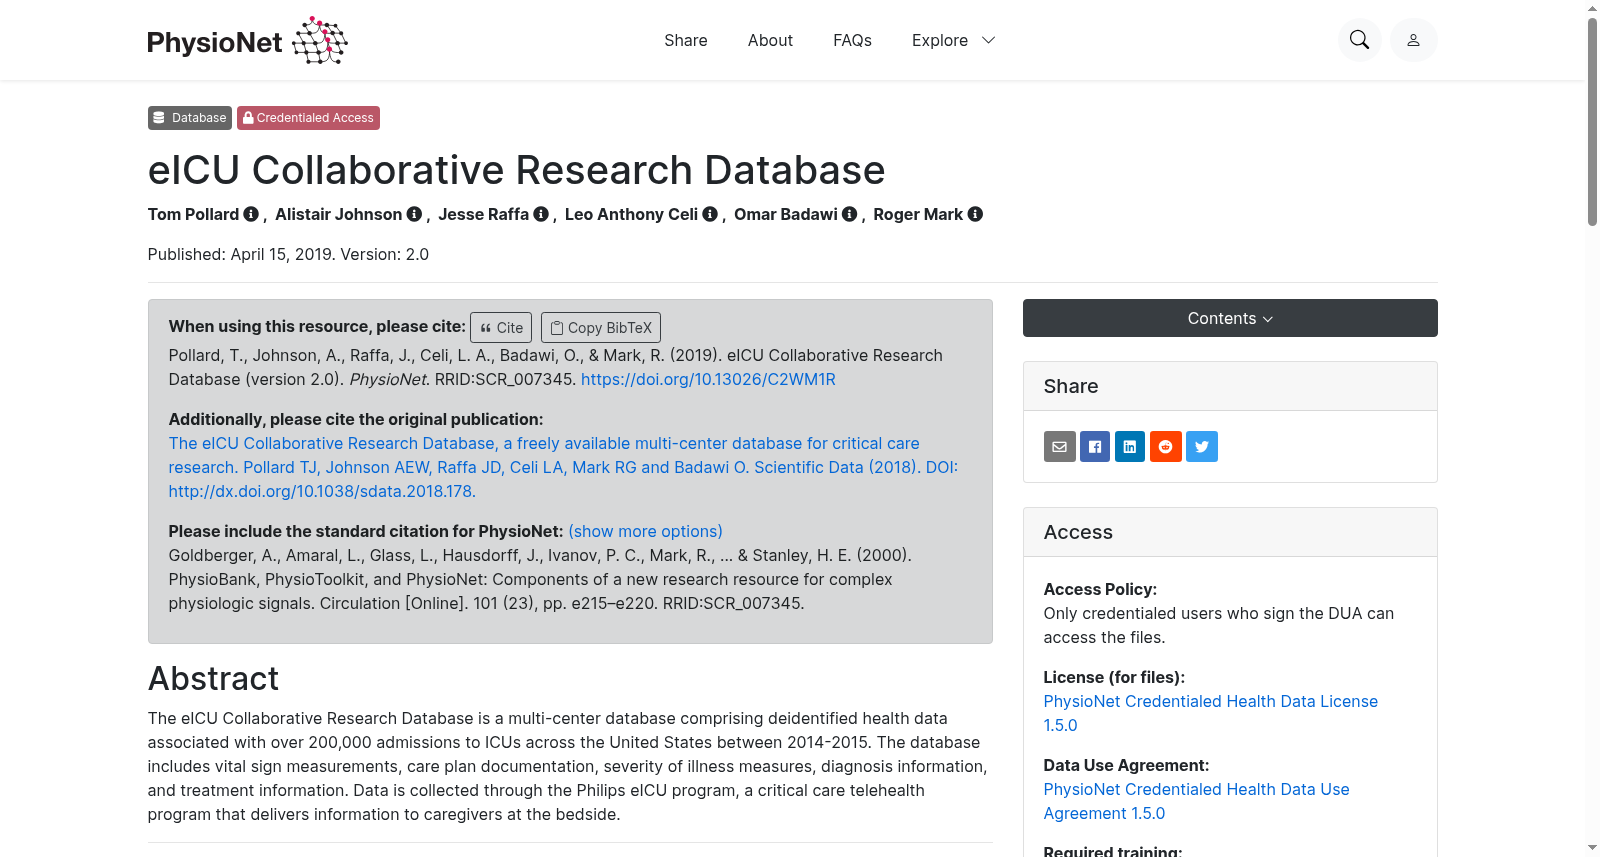Share on LinkedIn icon
Viewport: 1600px width, 857px height.
(1130, 447)
